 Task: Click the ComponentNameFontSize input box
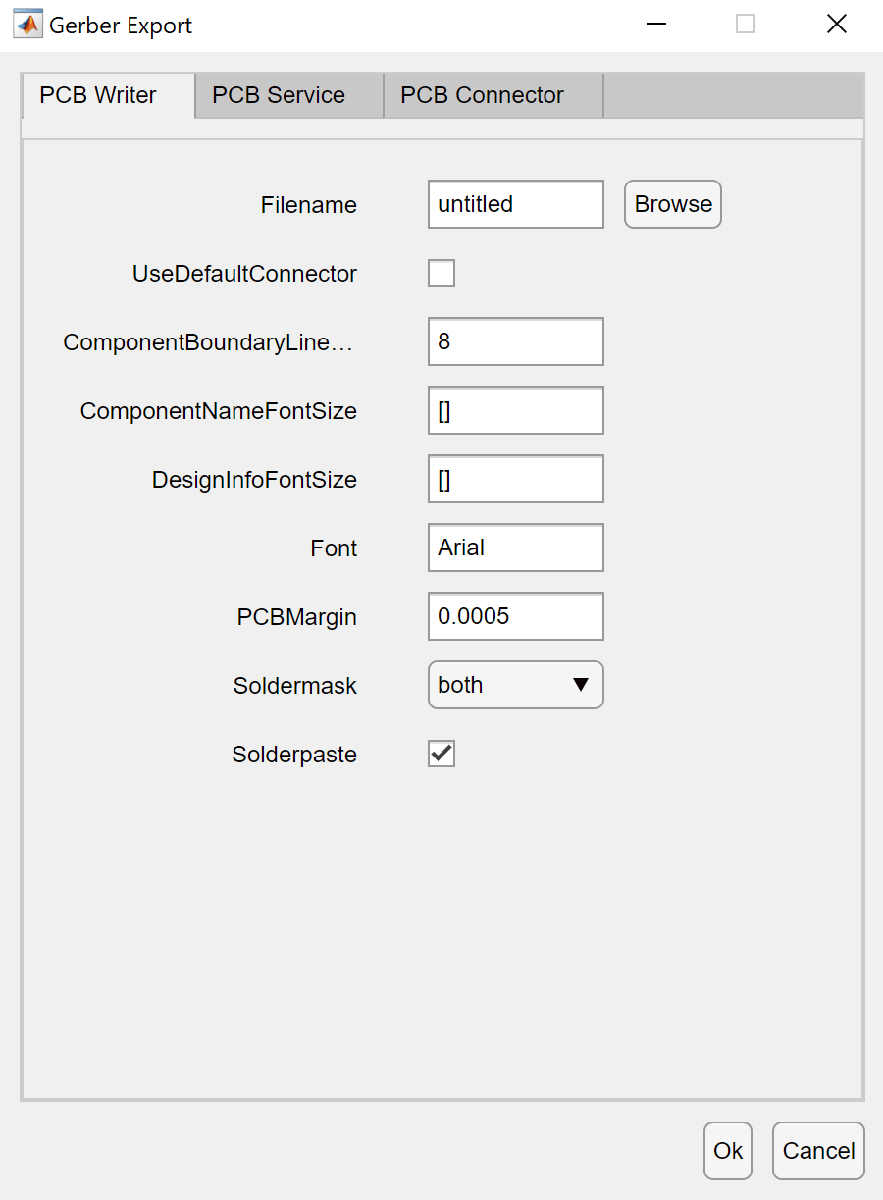click(515, 411)
